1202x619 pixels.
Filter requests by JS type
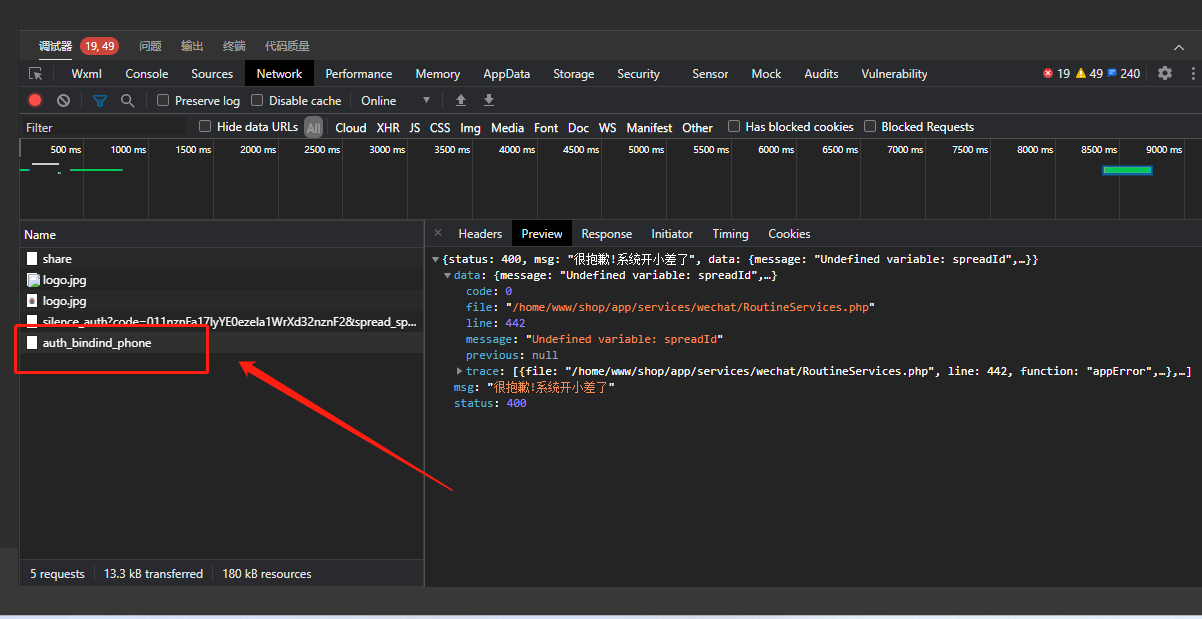pyautogui.click(x=415, y=127)
